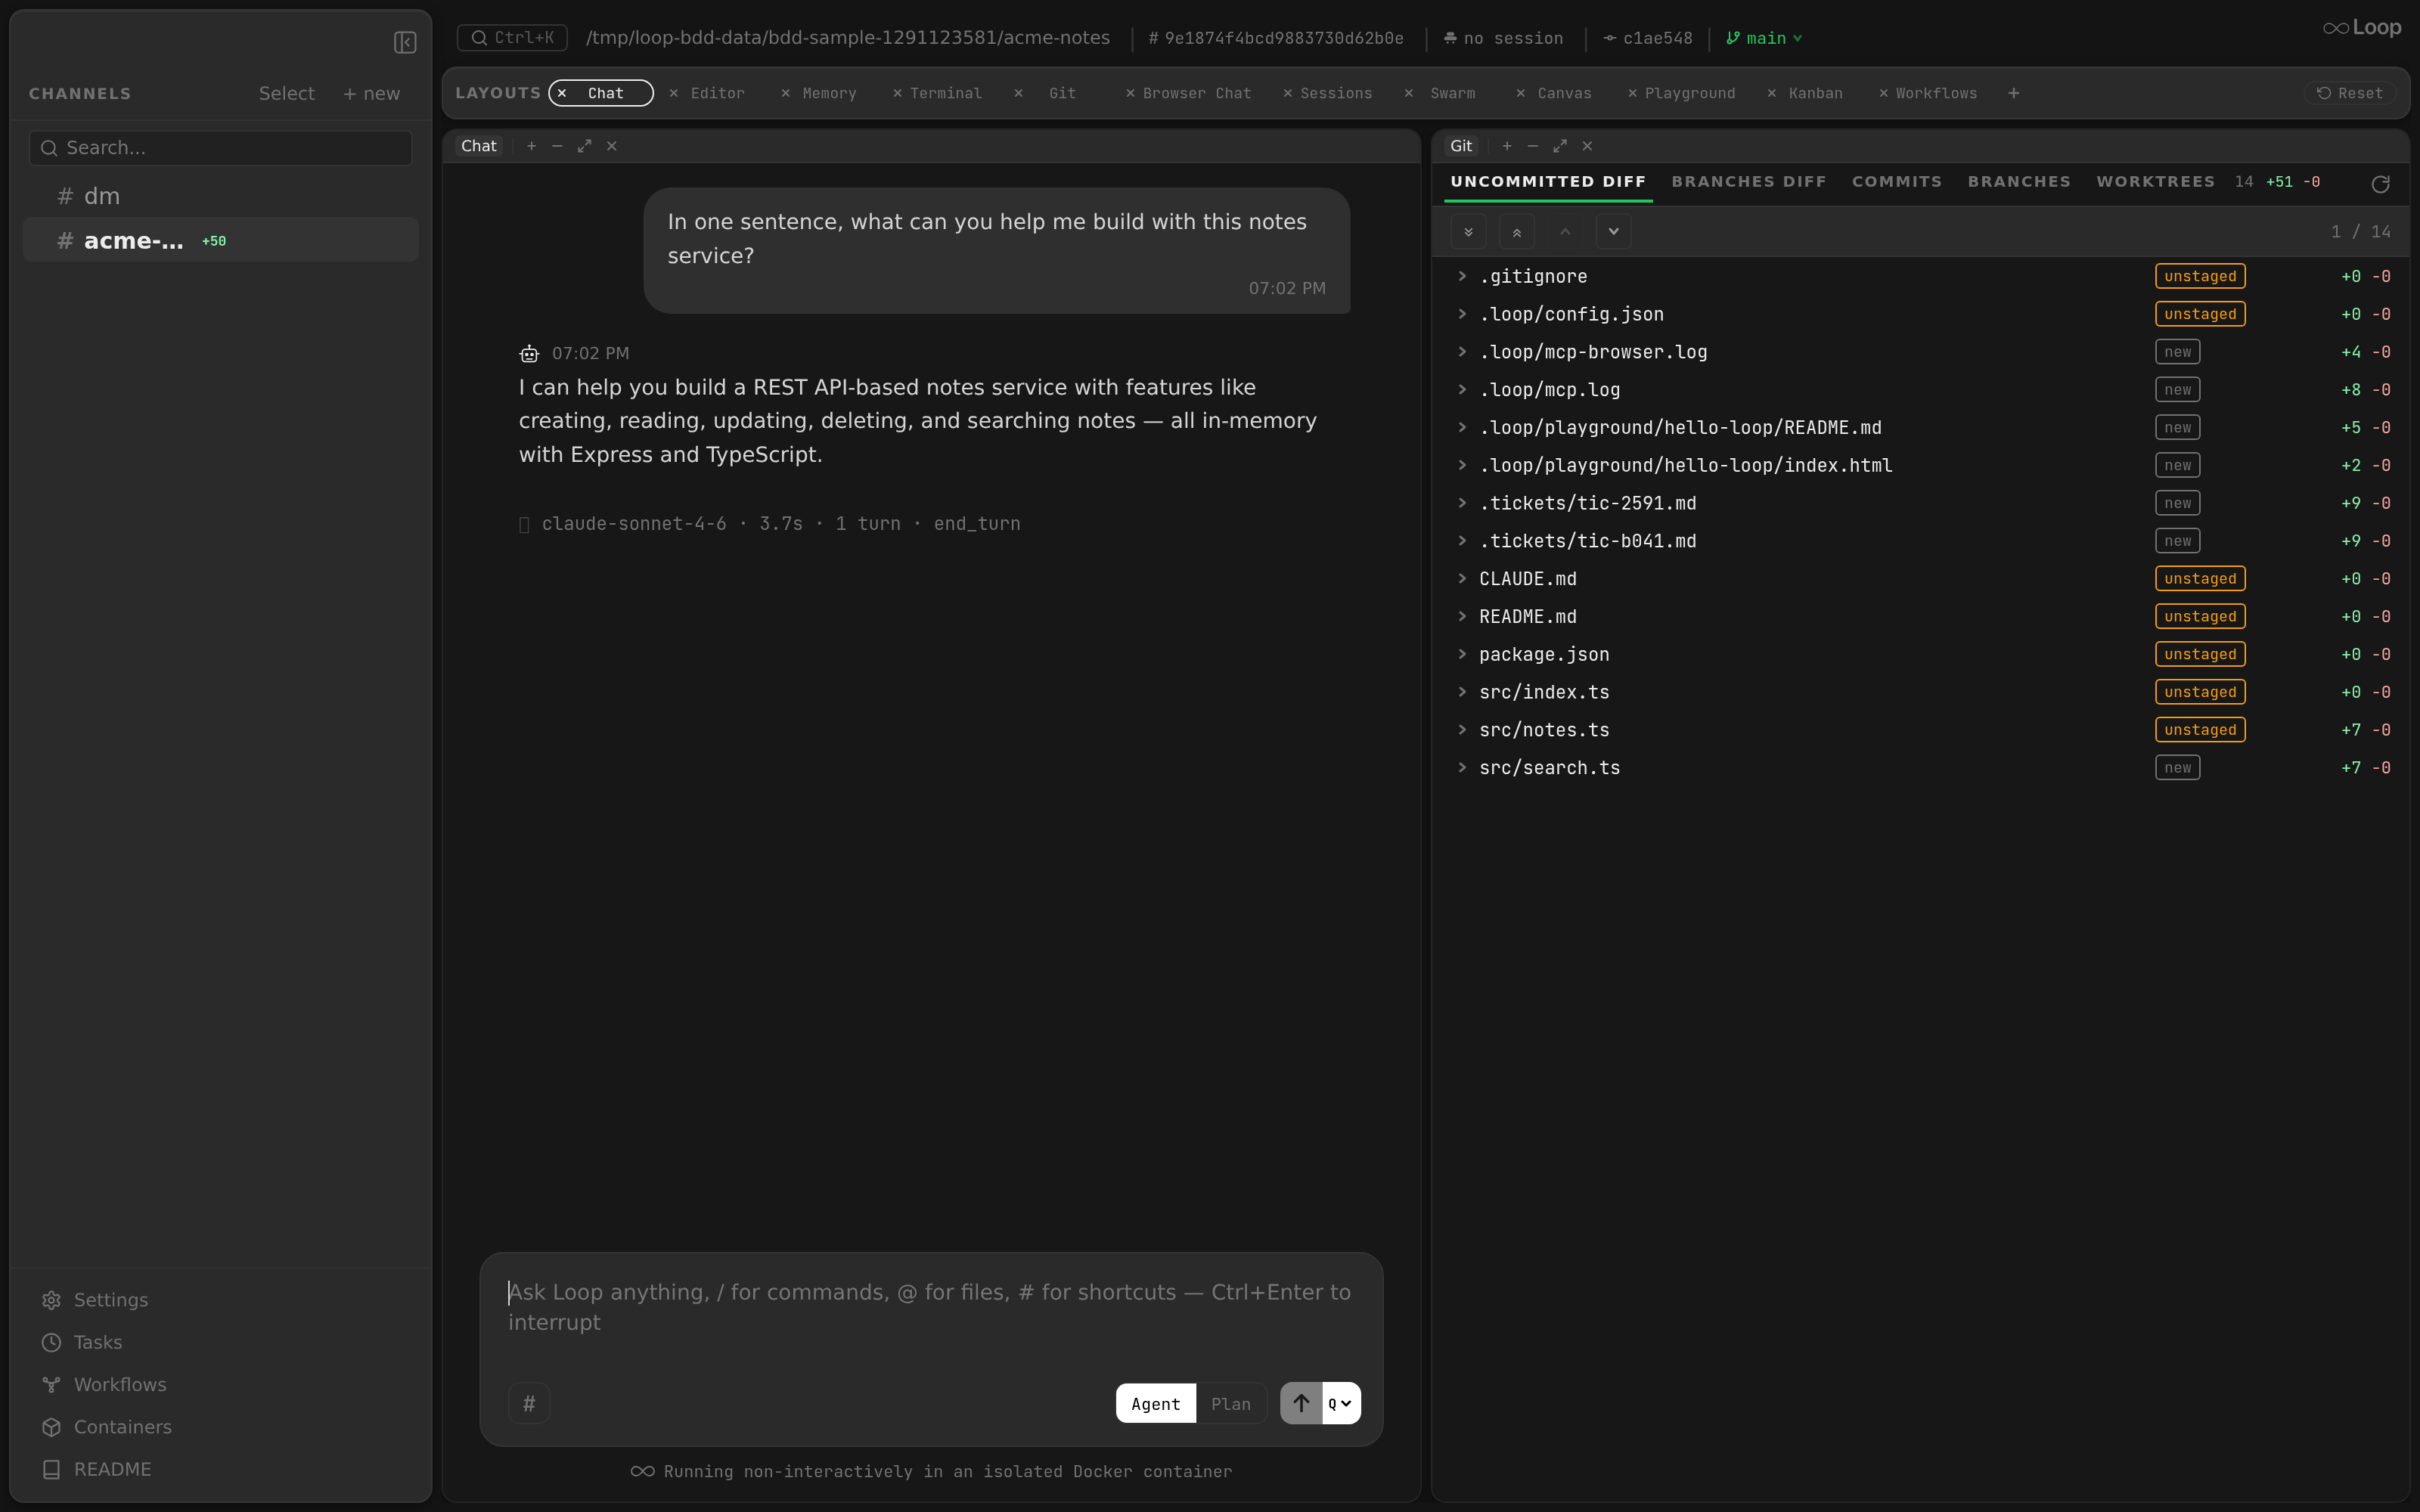The width and height of the screenshot is (2420, 1512).
Task: Expand the src/search.ts diff
Action: pyautogui.click(x=1462, y=768)
